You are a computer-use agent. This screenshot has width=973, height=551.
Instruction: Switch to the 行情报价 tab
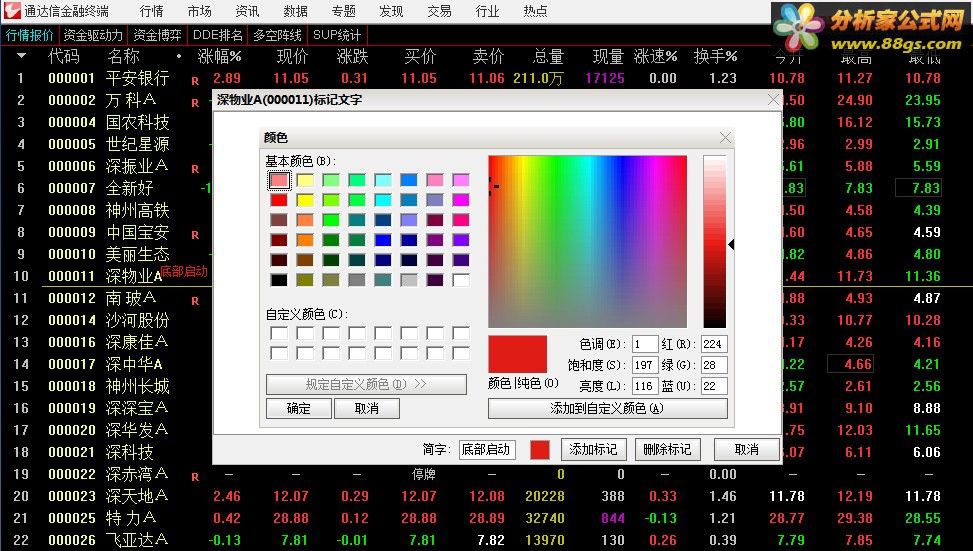tap(29, 35)
